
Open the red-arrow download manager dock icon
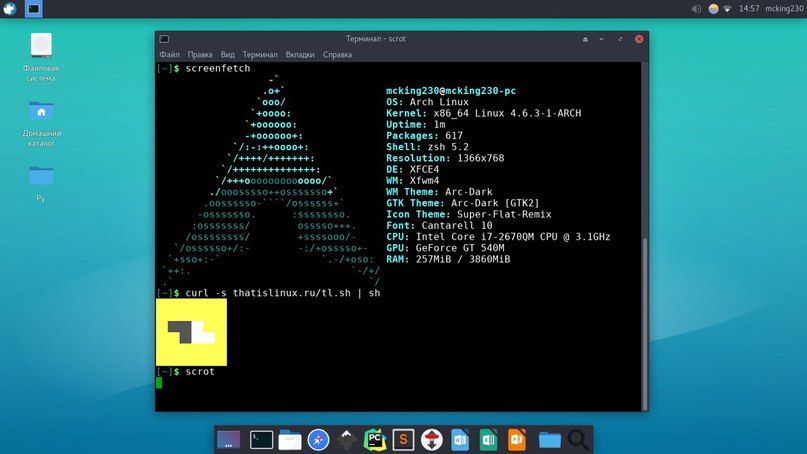coord(432,440)
